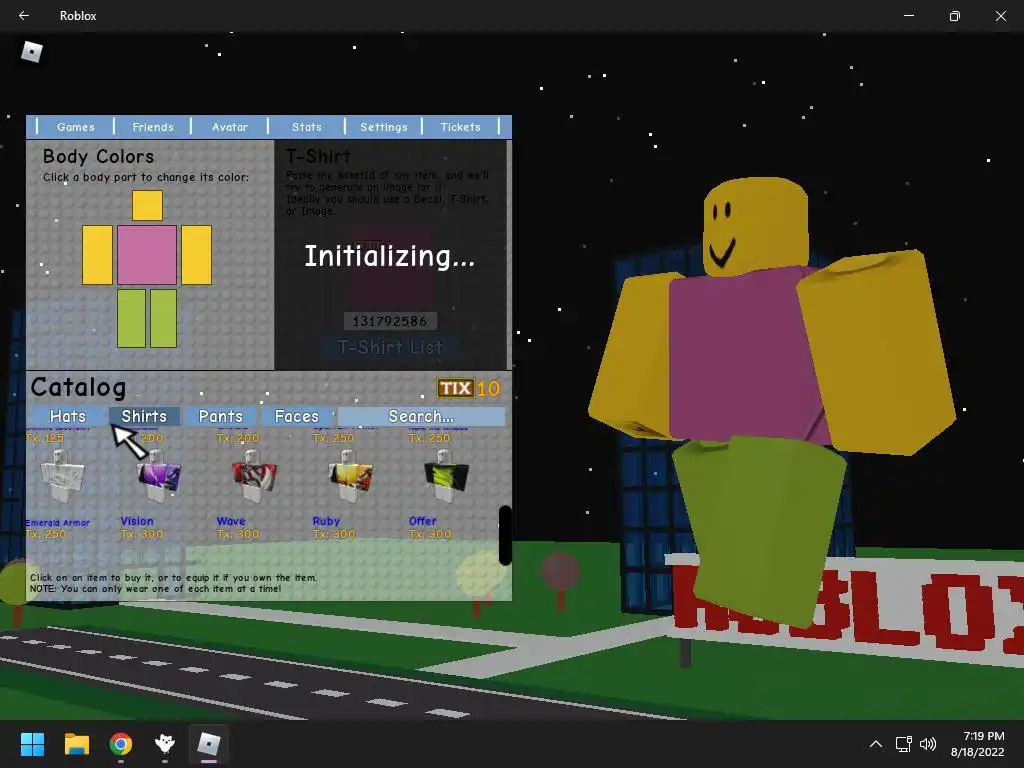Image resolution: width=1024 pixels, height=768 pixels.
Task: Open the Friends tab
Action: 153,127
